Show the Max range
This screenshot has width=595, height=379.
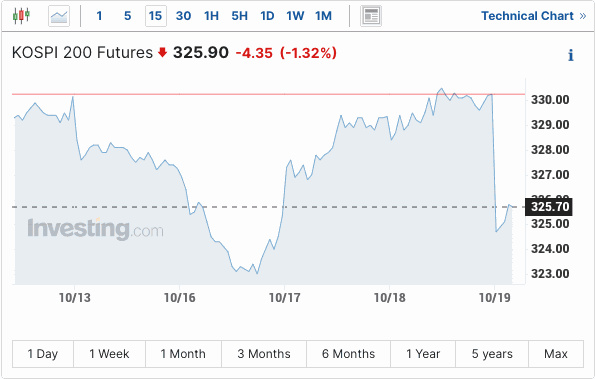click(556, 354)
